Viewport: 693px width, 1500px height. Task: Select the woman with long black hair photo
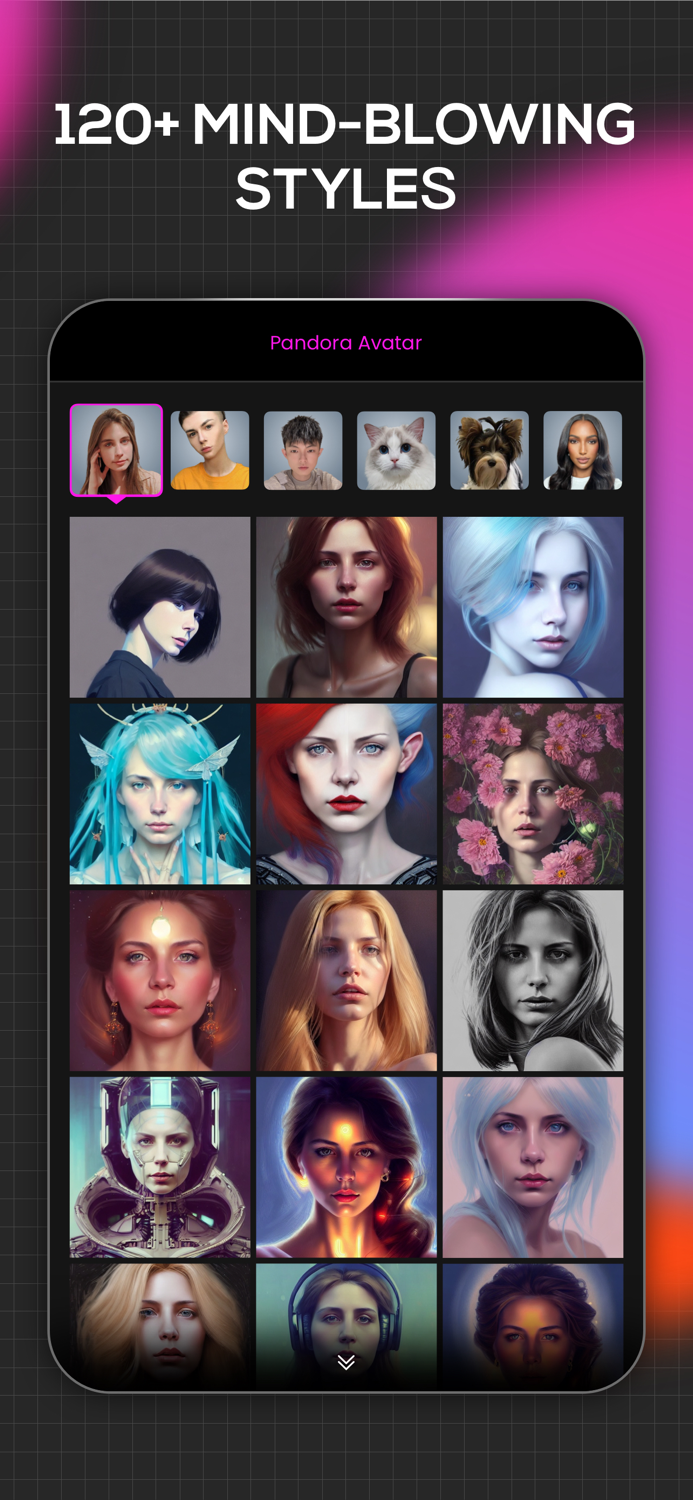point(583,450)
